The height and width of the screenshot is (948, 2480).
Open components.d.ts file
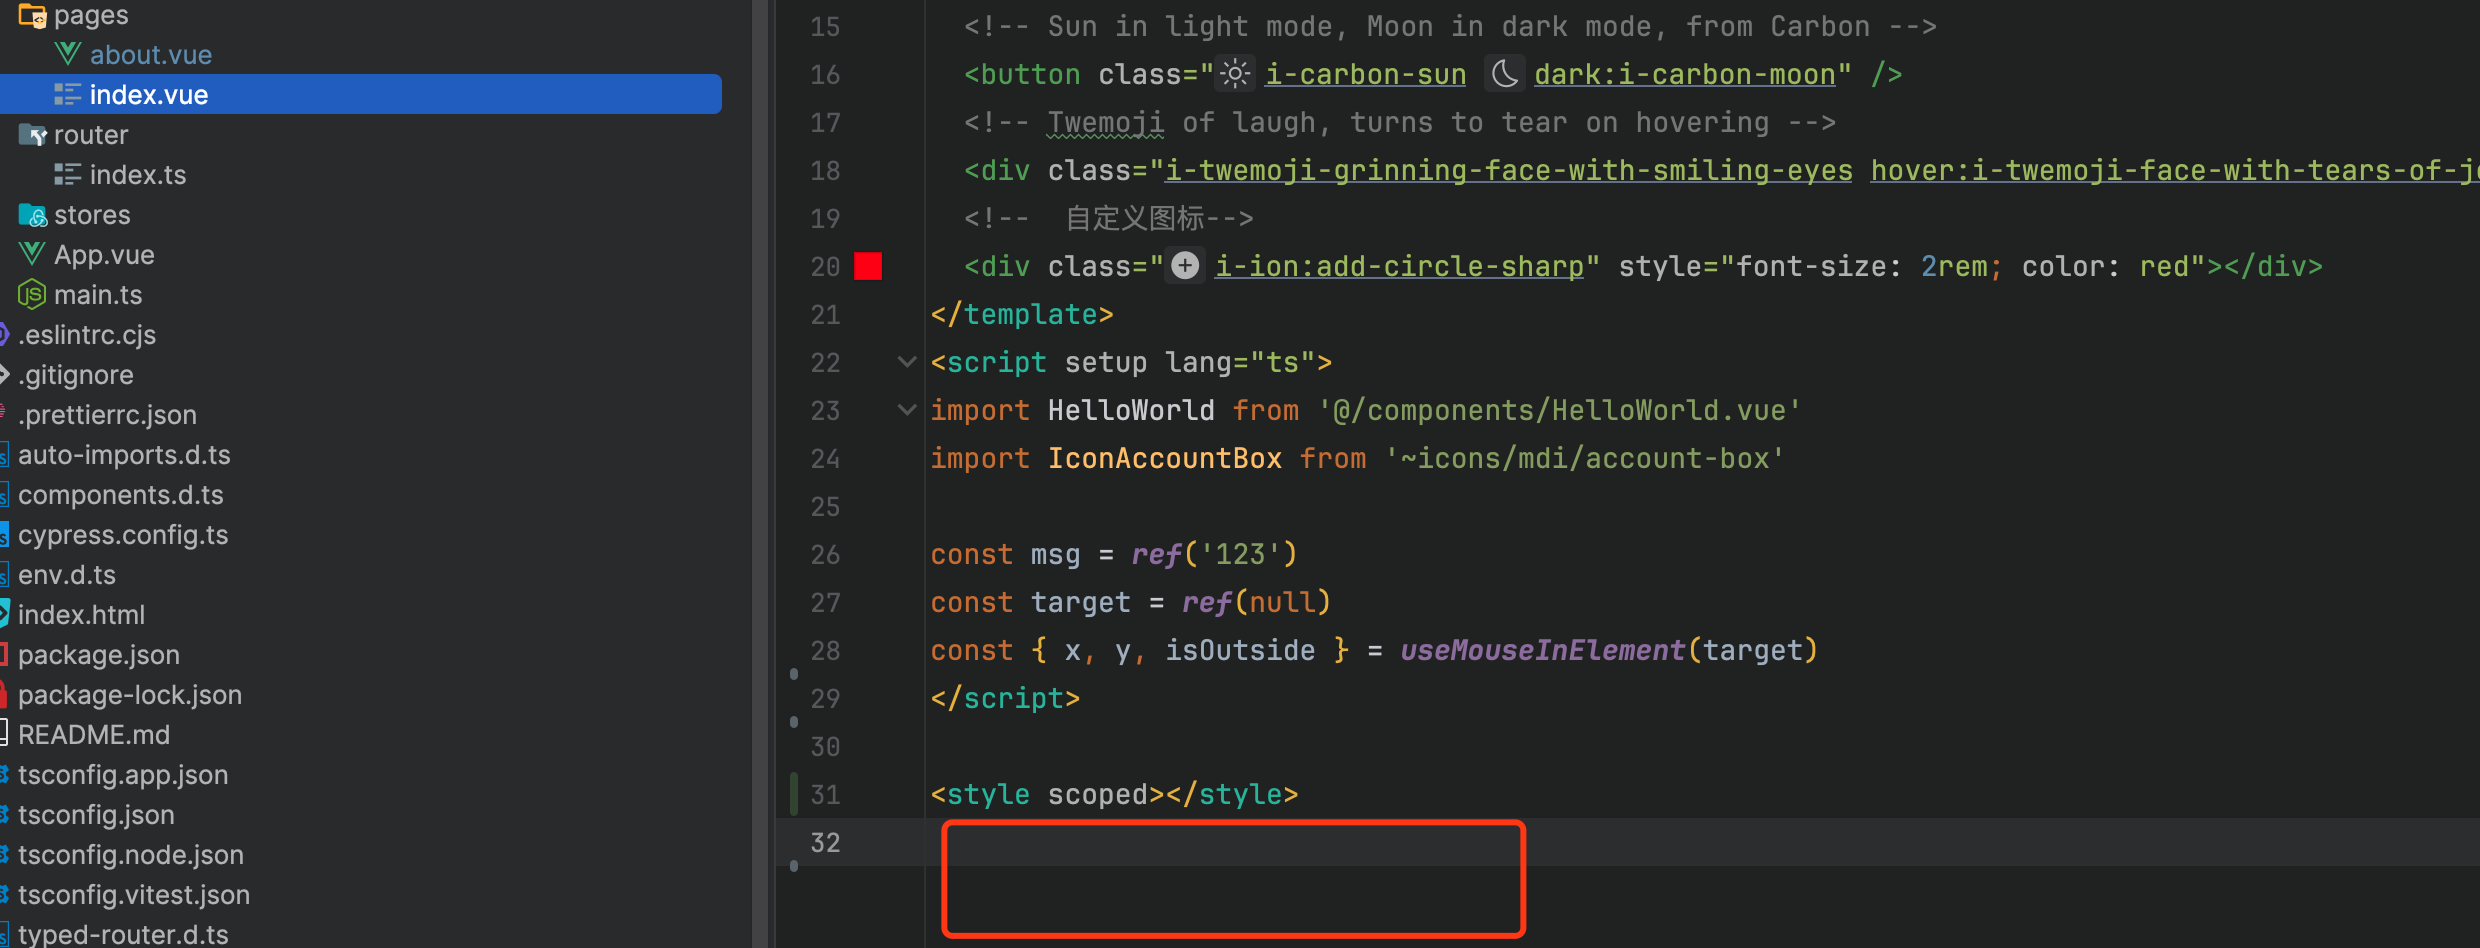click(121, 494)
